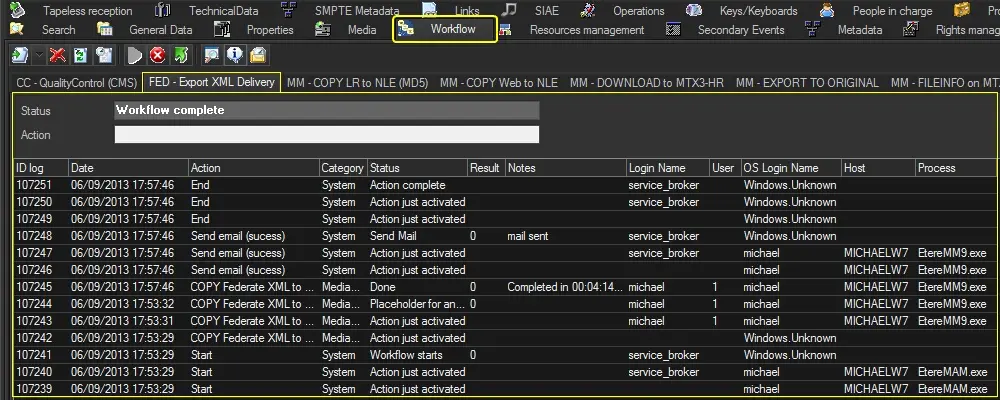Click the red circle stop workflow icon
Screen dimensions: 1000x400
tap(157, 55)
